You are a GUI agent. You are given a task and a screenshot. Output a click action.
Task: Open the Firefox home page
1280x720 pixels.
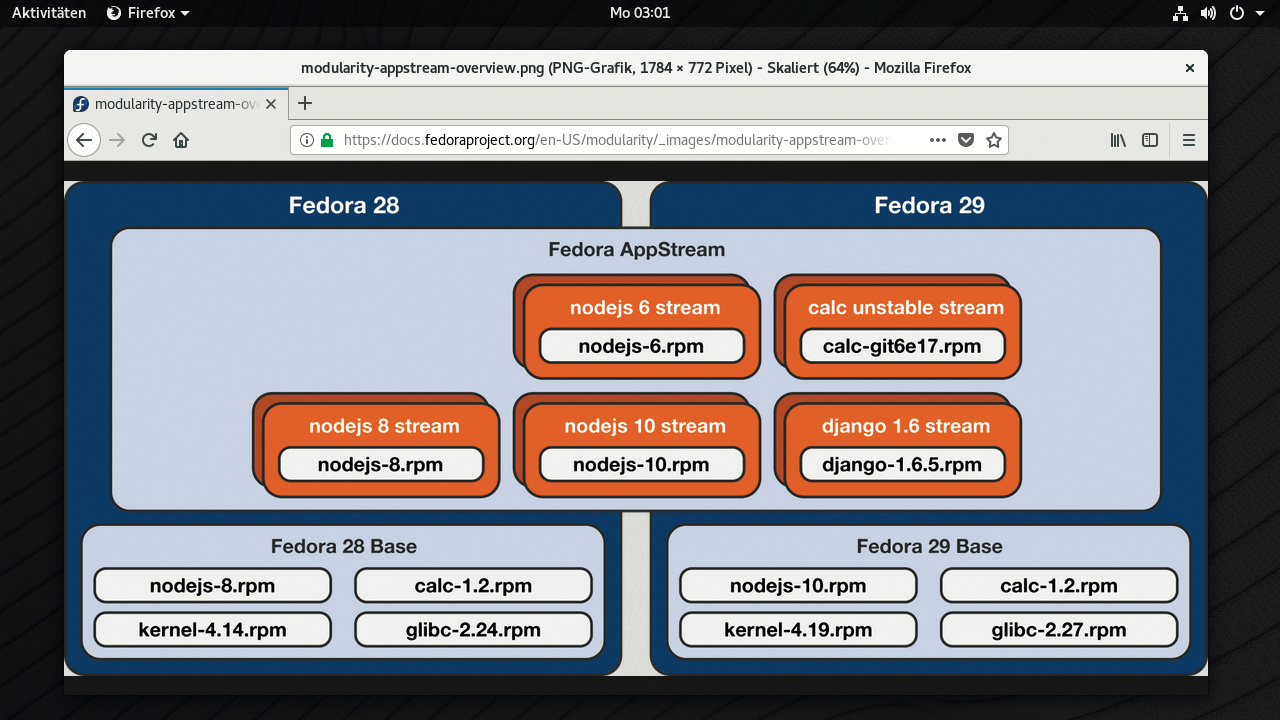point(181,140)
